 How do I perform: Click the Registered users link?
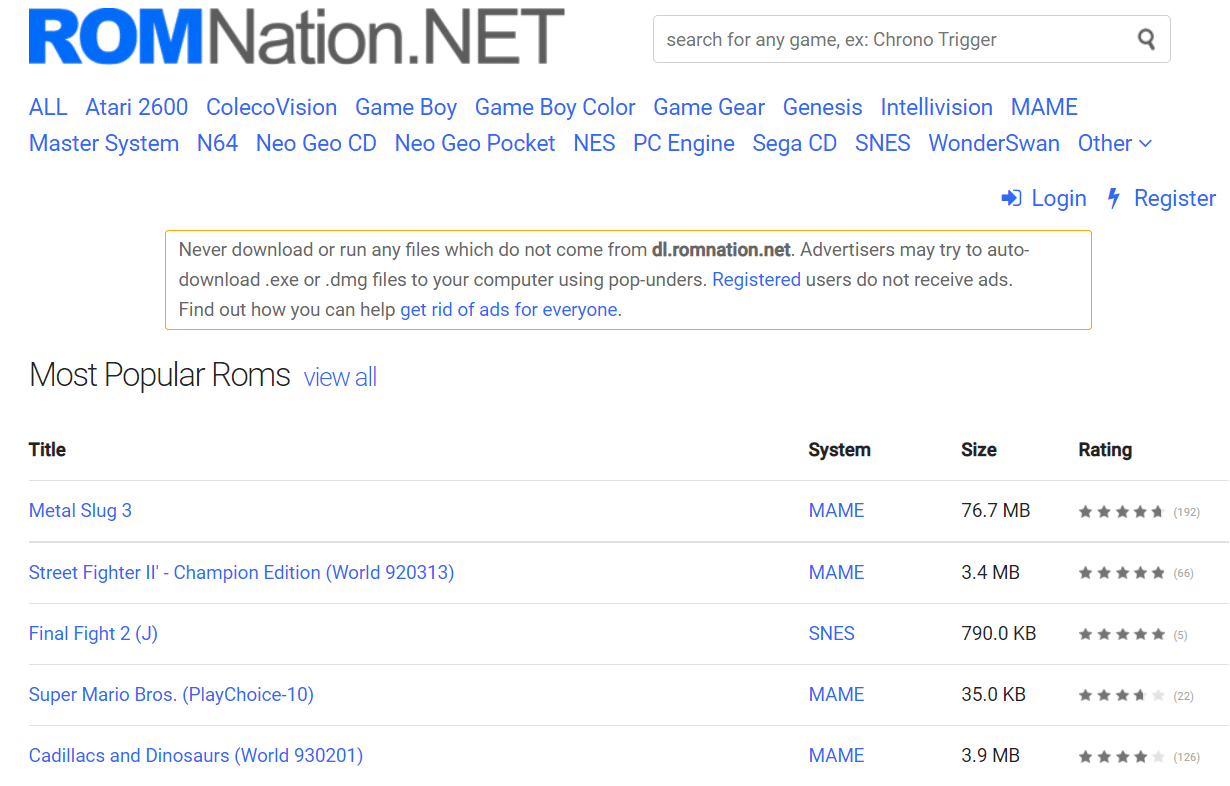(x=756, y=280)
